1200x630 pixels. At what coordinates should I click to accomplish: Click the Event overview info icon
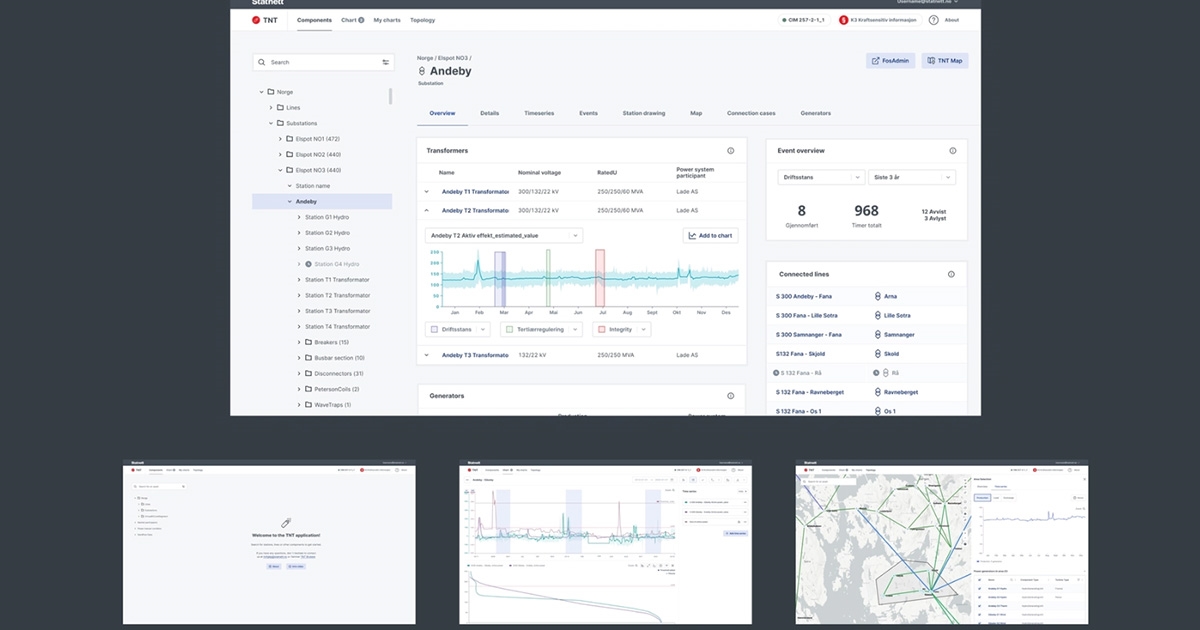point(952,151)
